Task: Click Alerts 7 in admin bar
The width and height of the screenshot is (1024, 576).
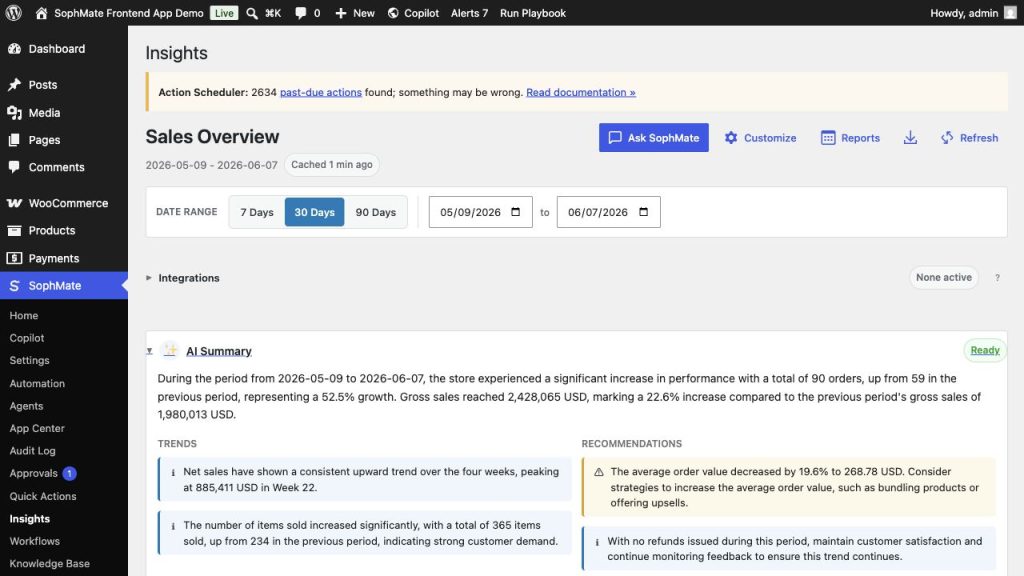Action: [x=470, y=13]
